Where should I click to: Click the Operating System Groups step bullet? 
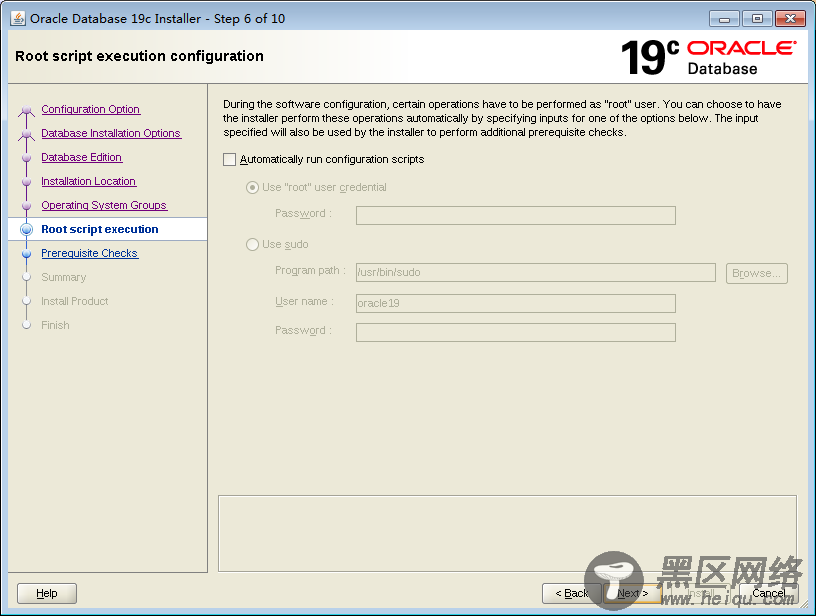pos(27,206)
